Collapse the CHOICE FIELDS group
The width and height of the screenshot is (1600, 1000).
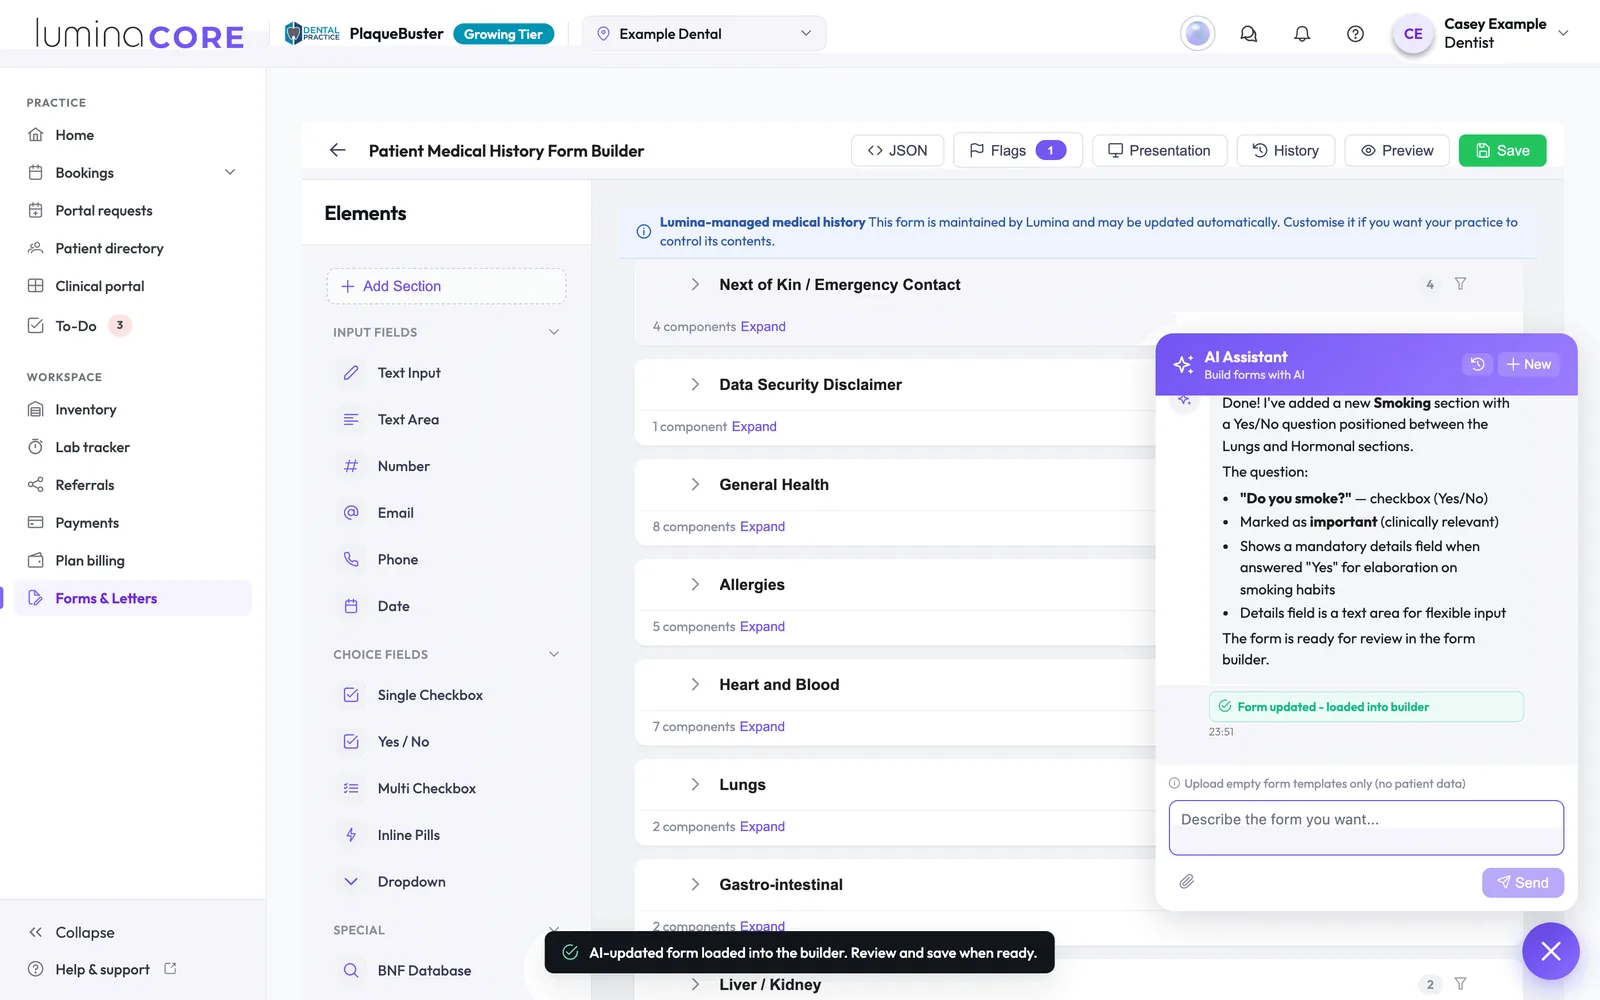pos(554,654)
